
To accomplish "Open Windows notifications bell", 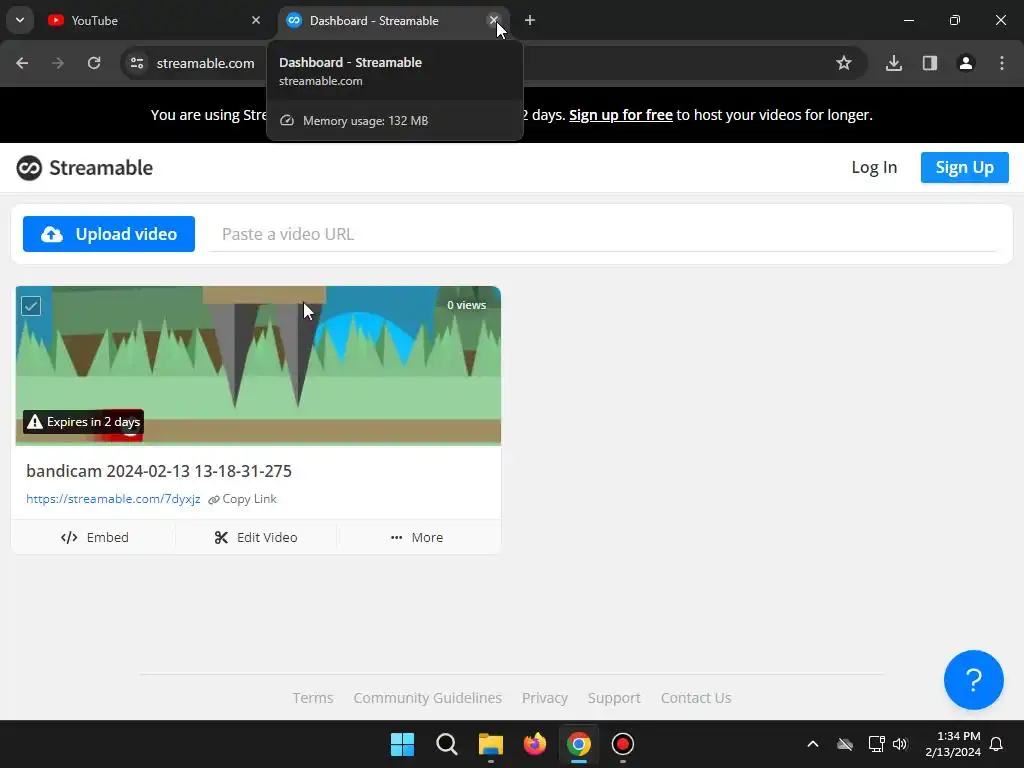I will coord(996,744).
